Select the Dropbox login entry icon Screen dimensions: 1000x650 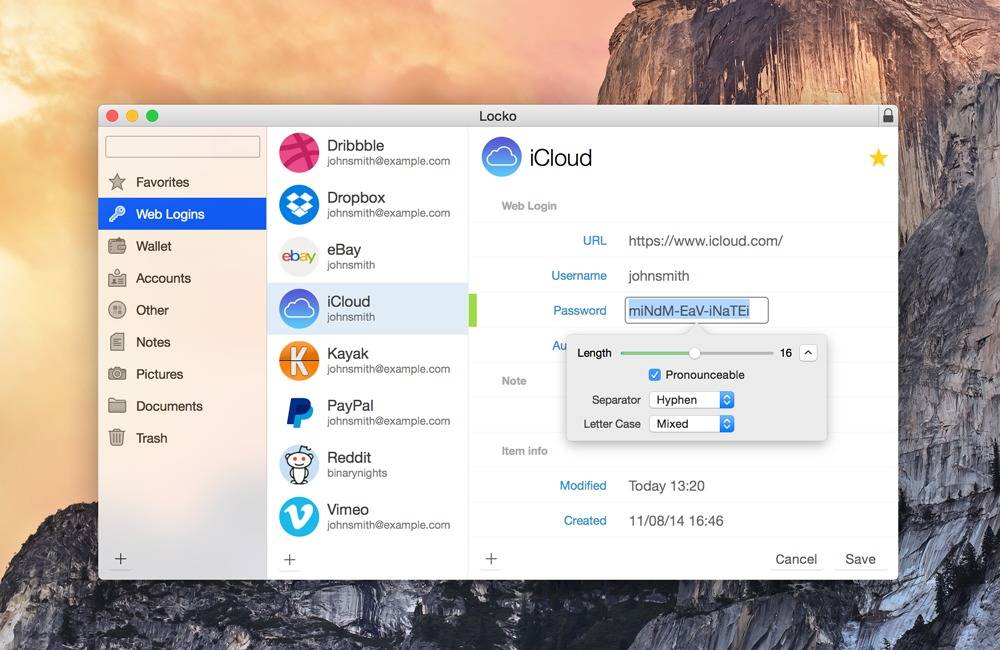pyautogui.click(x=299, y=205)
